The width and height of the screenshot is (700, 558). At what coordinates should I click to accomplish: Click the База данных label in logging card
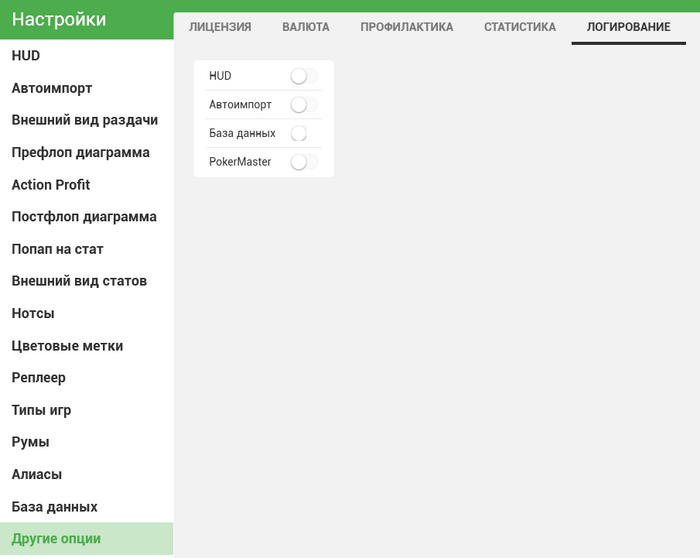point(242,133)
